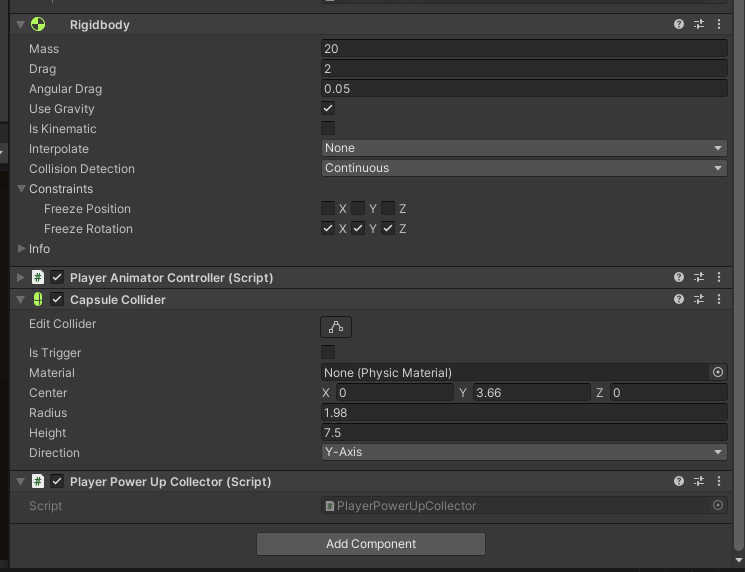Click the Radius value field
The image size is (745, 572).
tap(524, 413)
